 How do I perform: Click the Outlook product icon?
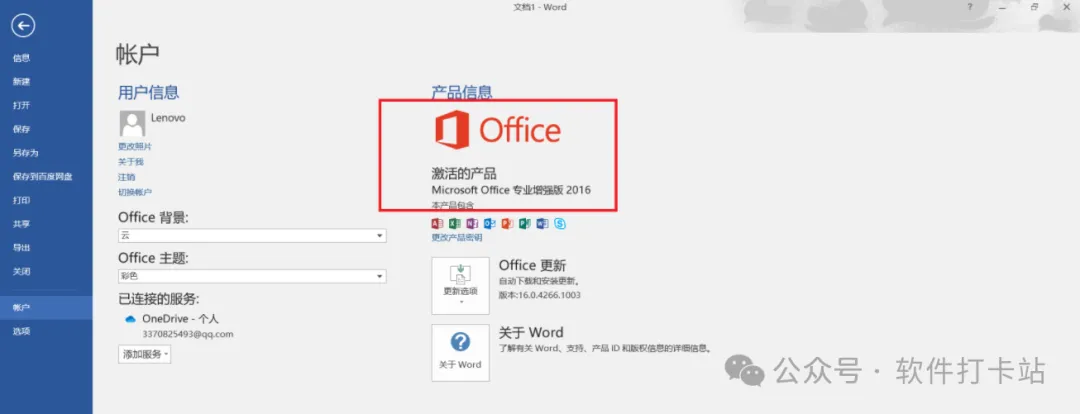[490, 223]
